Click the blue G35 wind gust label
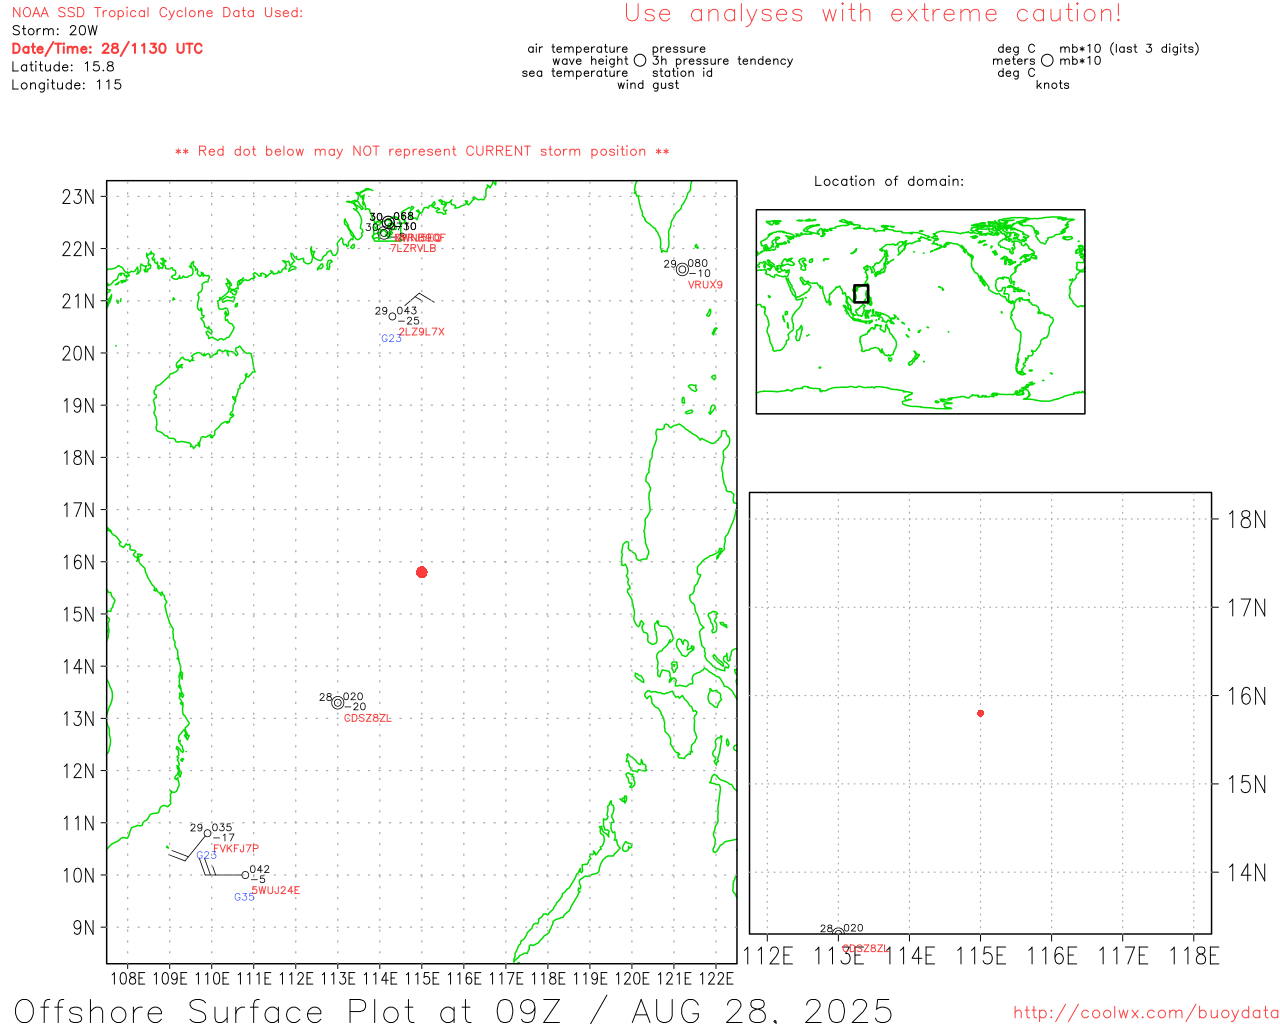The image size is (1280, 1024). 245,897
